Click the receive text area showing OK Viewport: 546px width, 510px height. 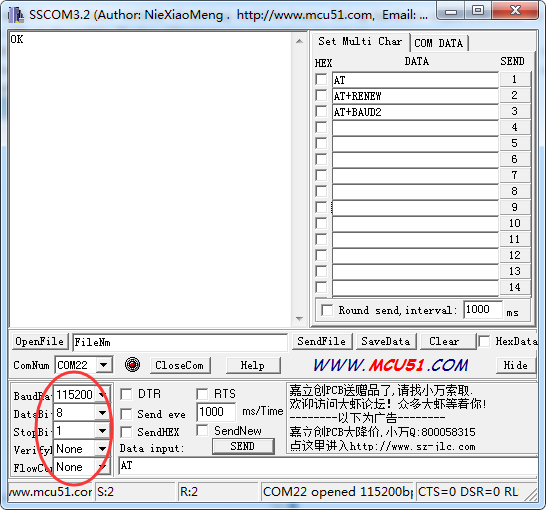(x=150, y=179)
